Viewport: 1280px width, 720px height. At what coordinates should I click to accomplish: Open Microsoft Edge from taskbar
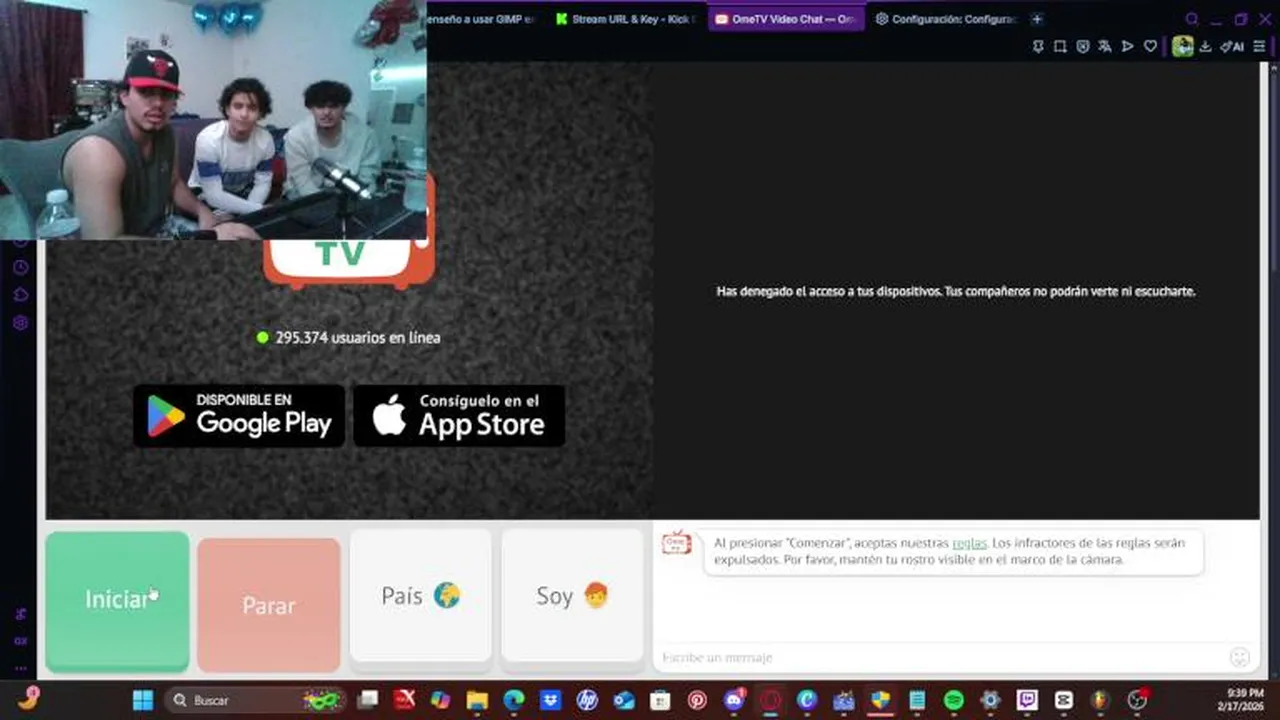click(x=514, y=700)
